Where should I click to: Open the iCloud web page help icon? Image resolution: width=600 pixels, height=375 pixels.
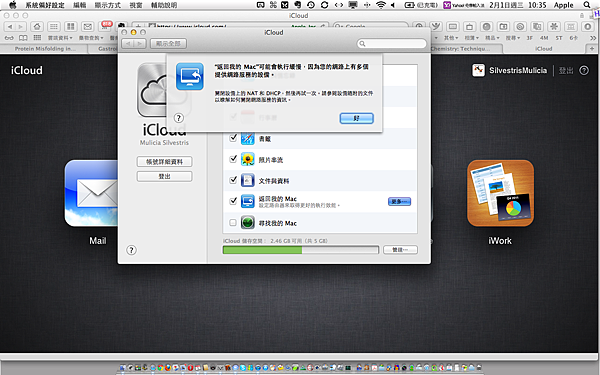pyautogui.click(x=584, y=70)
